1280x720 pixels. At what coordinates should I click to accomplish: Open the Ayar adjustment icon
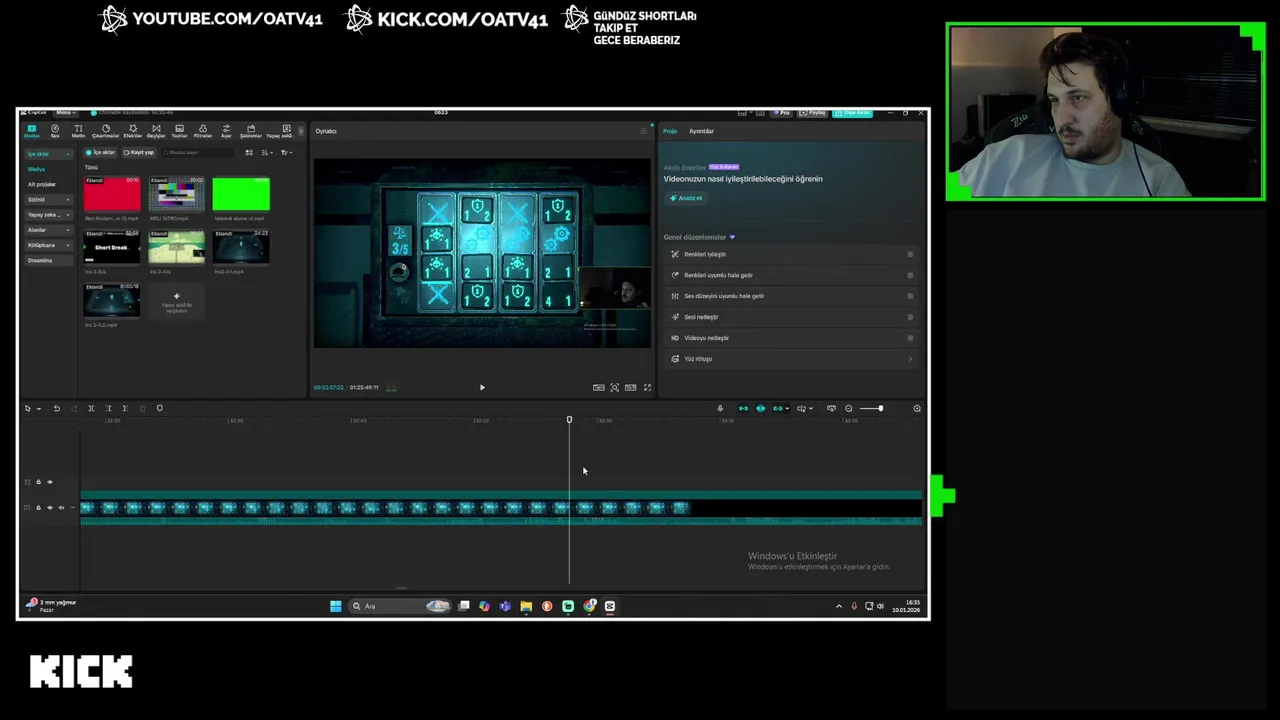click(226, 131)
